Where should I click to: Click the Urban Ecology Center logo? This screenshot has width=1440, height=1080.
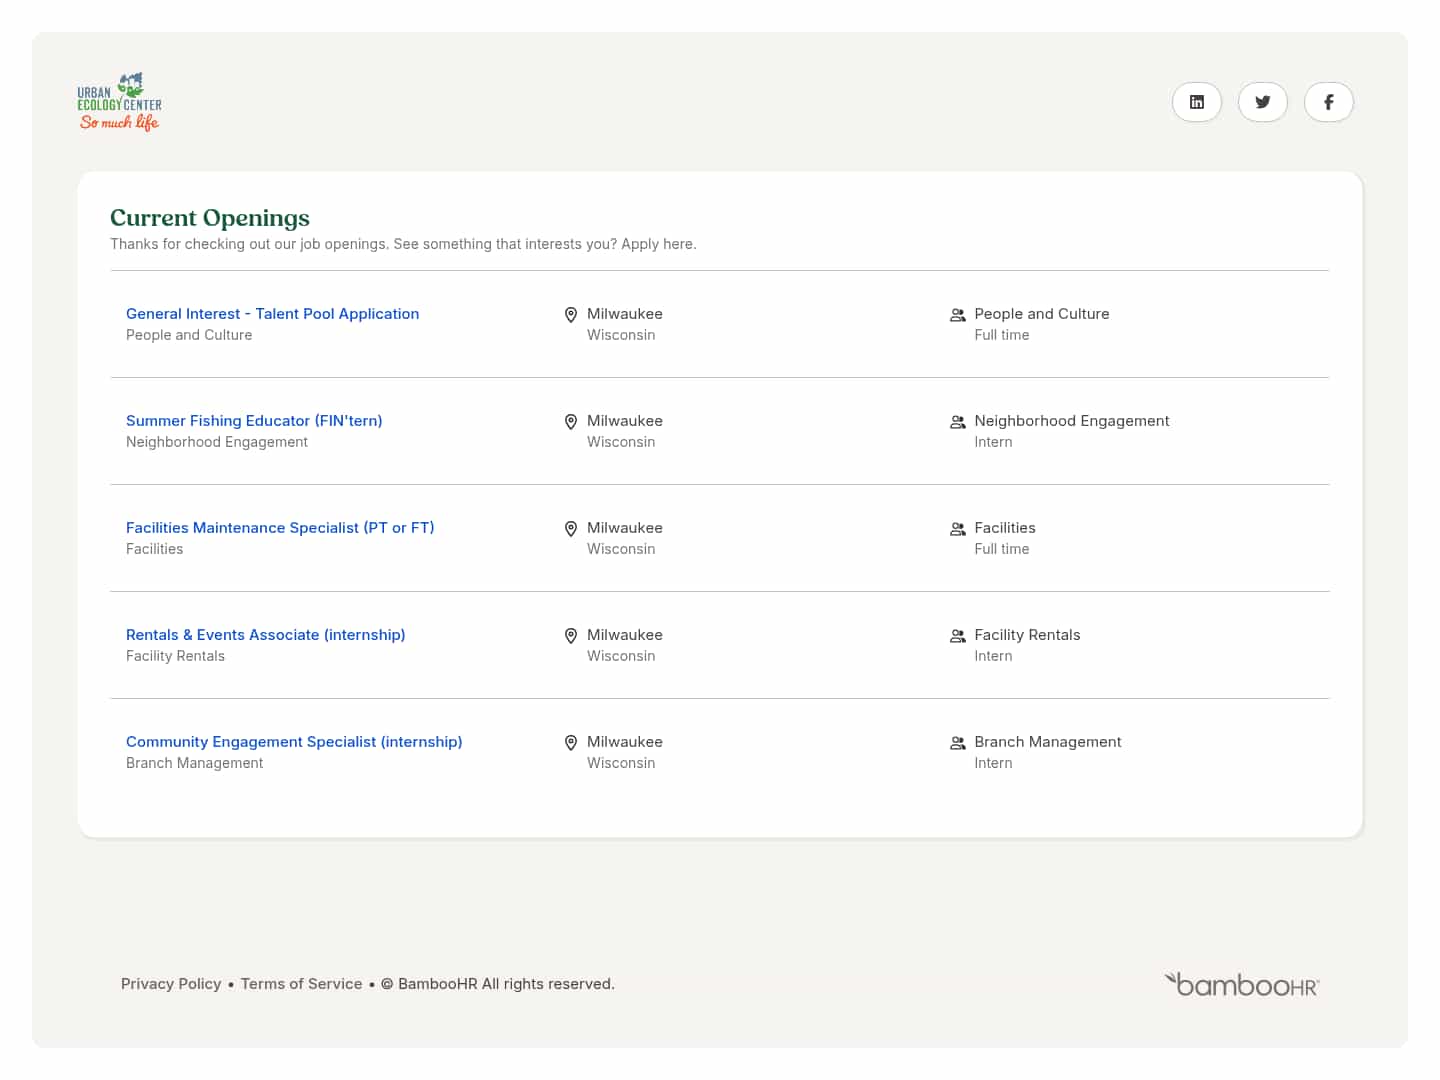(x=119, y=102)
